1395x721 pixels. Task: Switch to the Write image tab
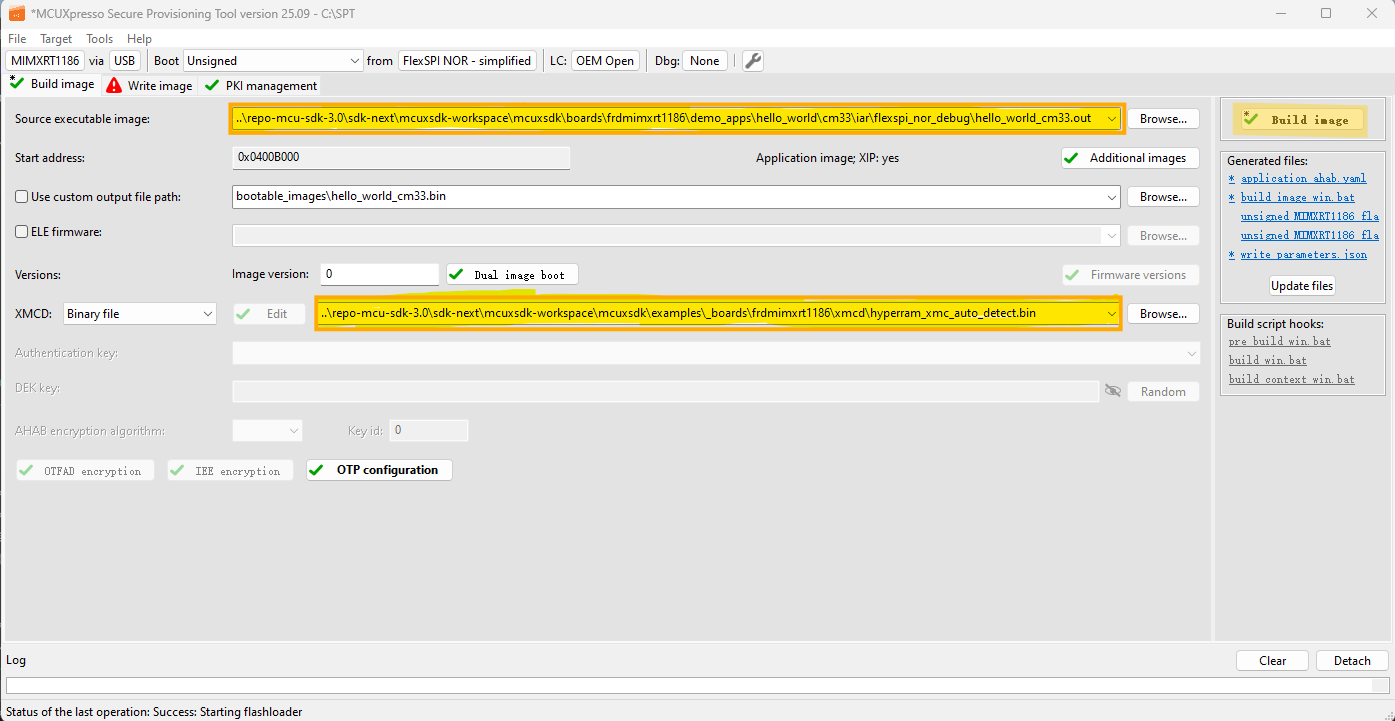[150, 86]
